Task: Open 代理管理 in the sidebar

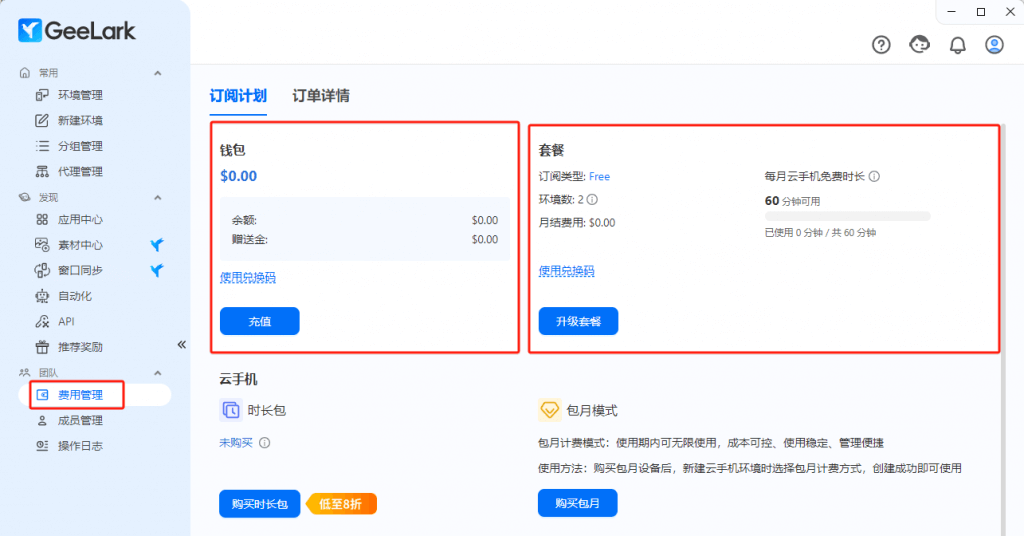Action: click(80, 171)
